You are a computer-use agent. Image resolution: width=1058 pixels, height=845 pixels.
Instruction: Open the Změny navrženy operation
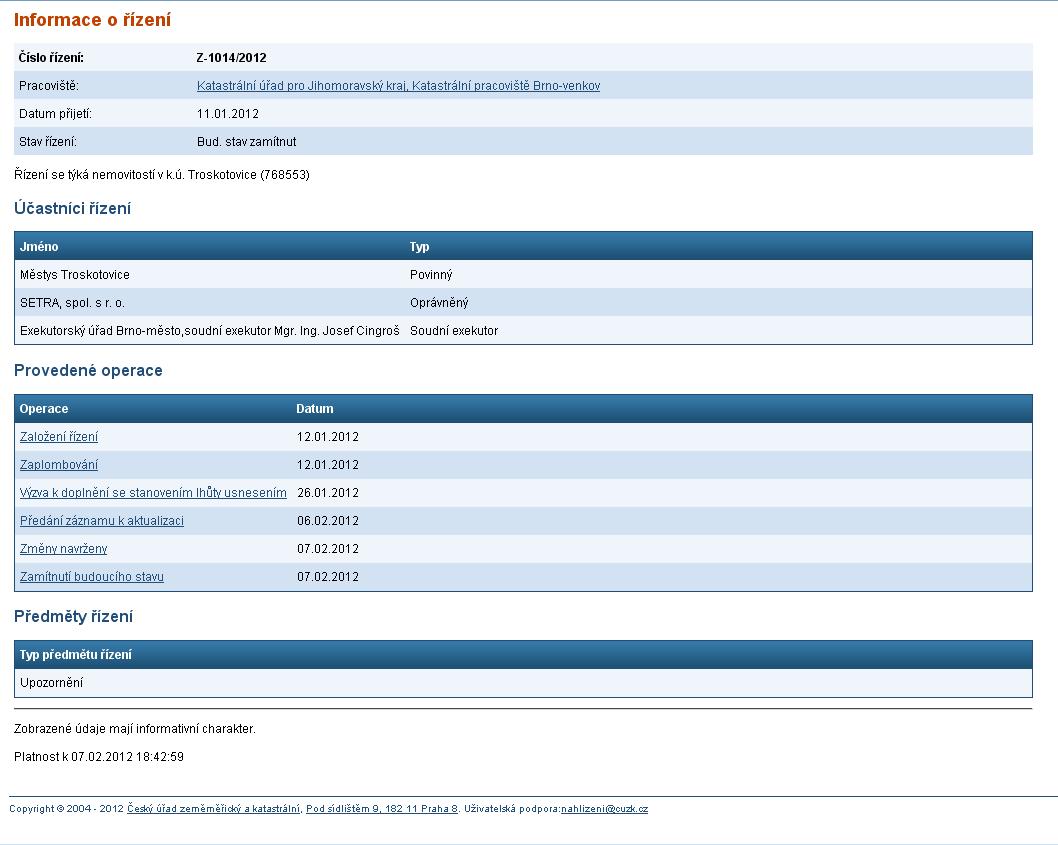[x=63, y=549]
